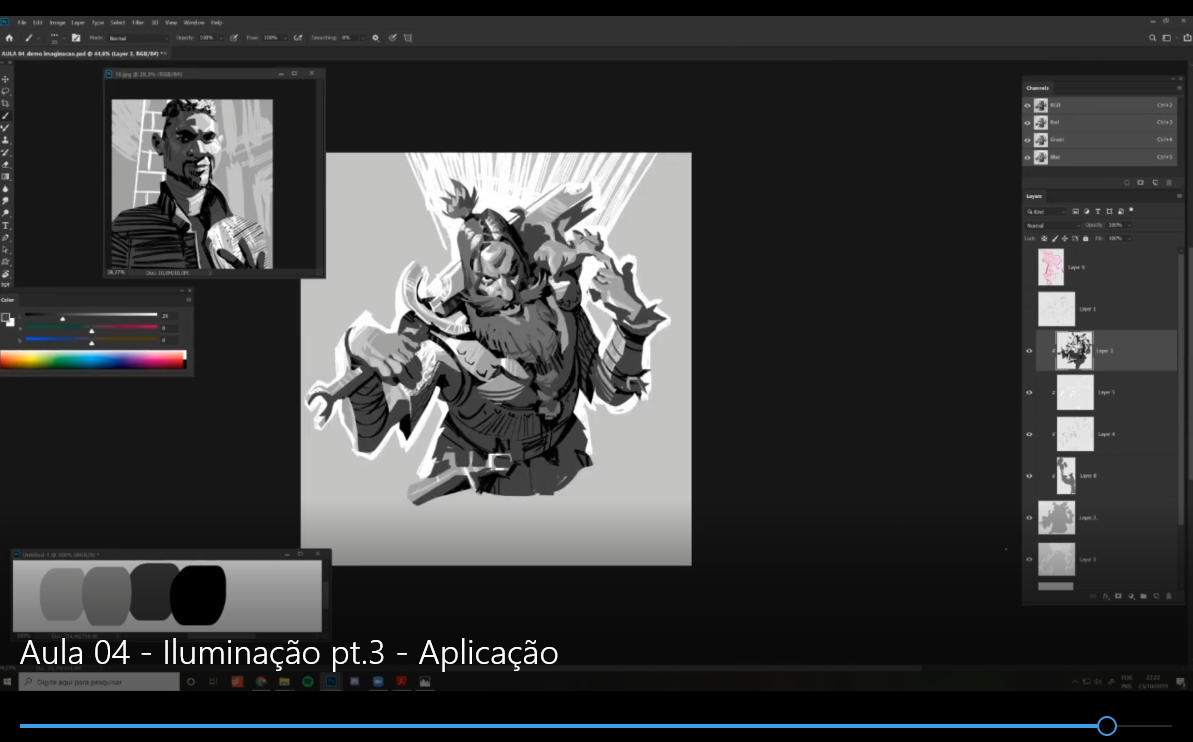Click the Home icon in options bar
The height and width of the screenshot is (742, 1193).
[x=9, y=38]
